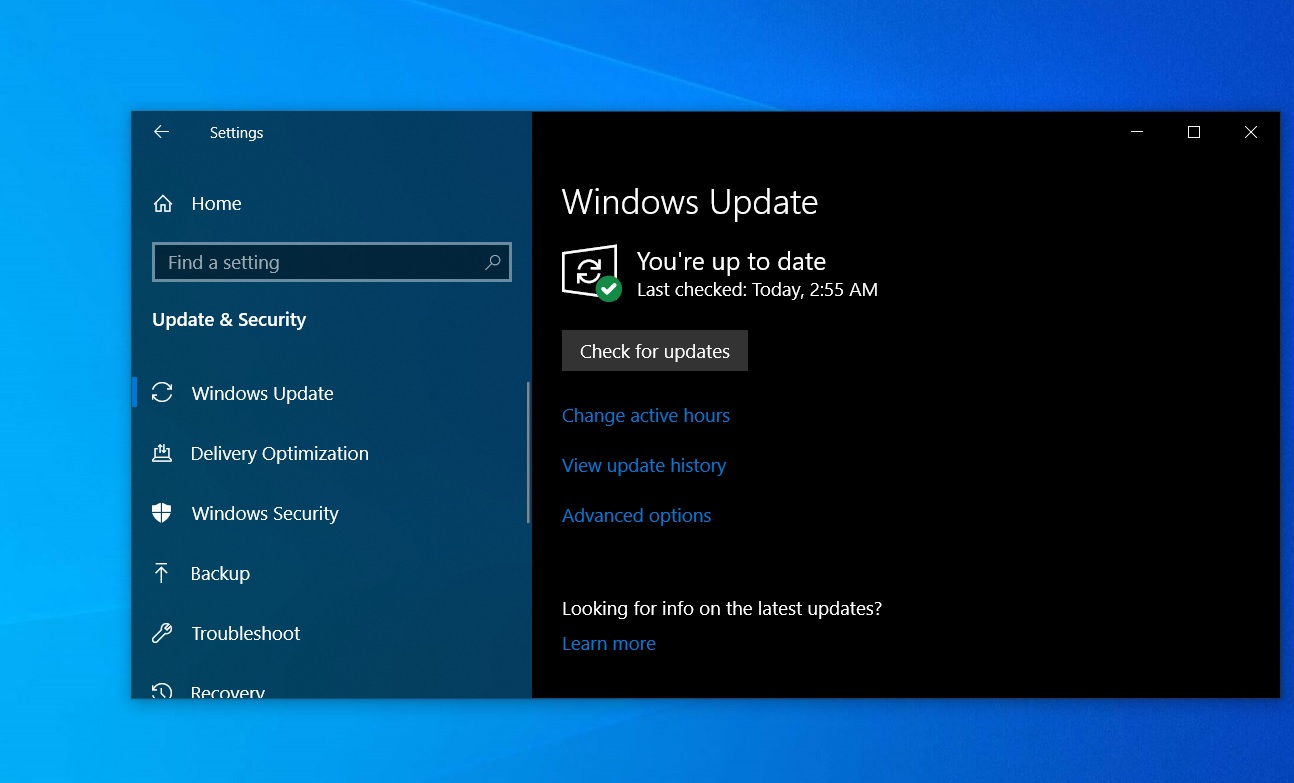Open View update history link
Image resolution: width=1294 pixels, height=783 pixels.
644,465
